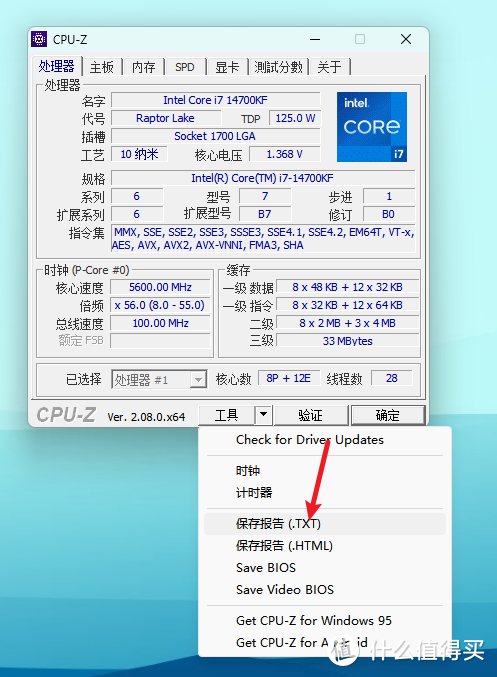
Task: Click the 工具 button
Action: tap(227, 415)
